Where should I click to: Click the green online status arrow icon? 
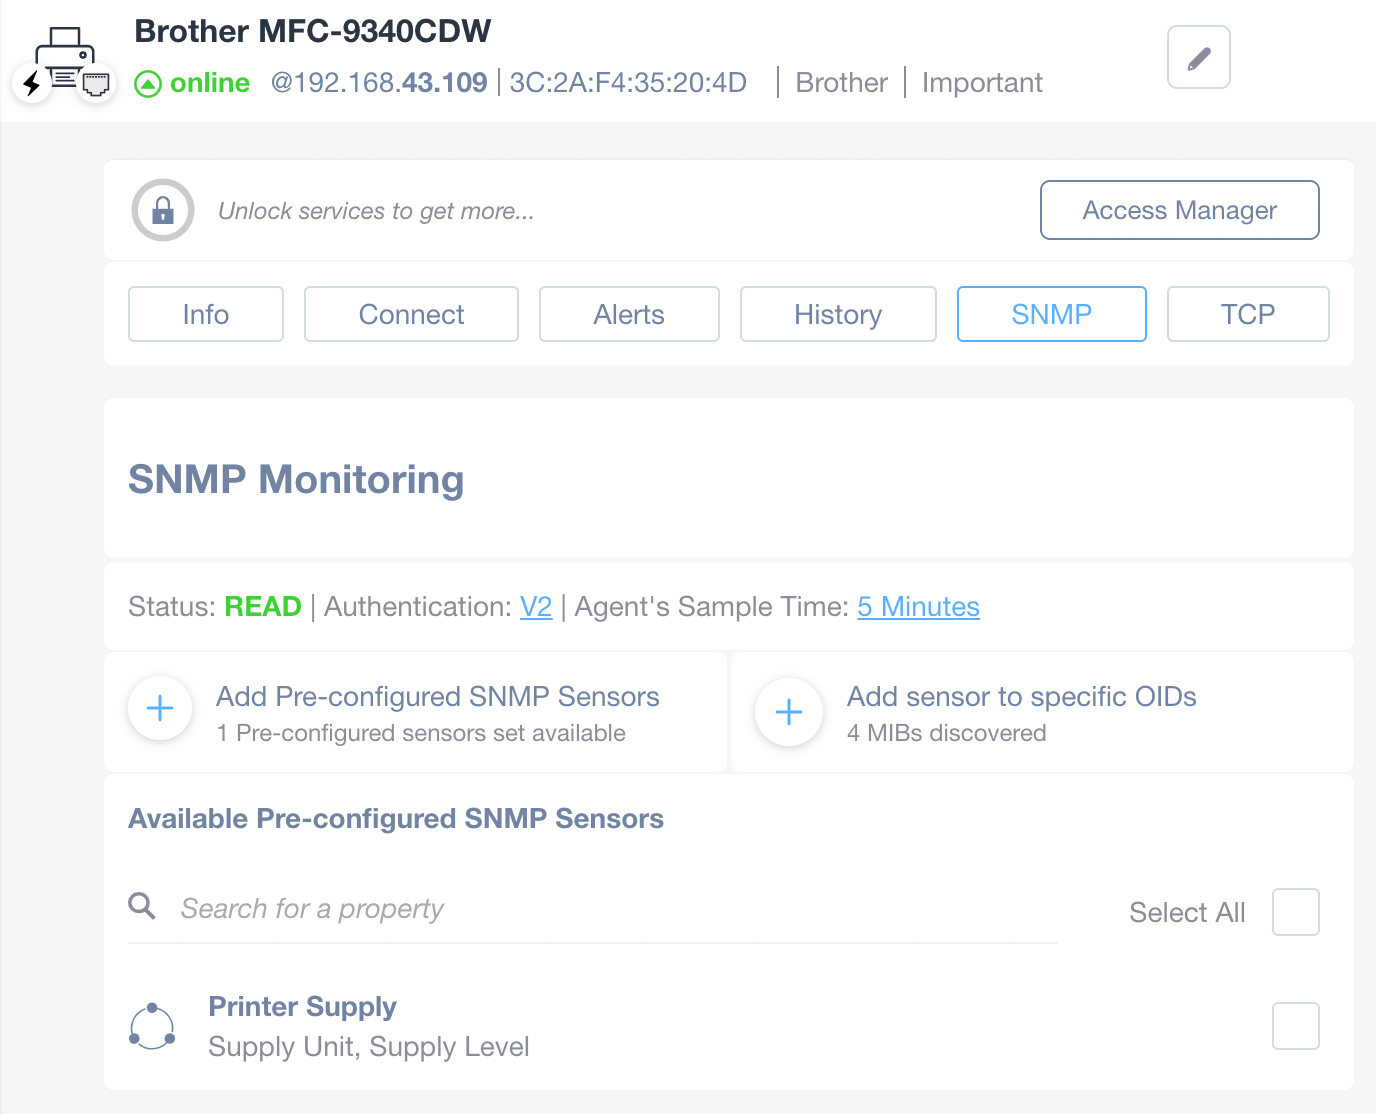pyautogui.click(x=148, y=83)
